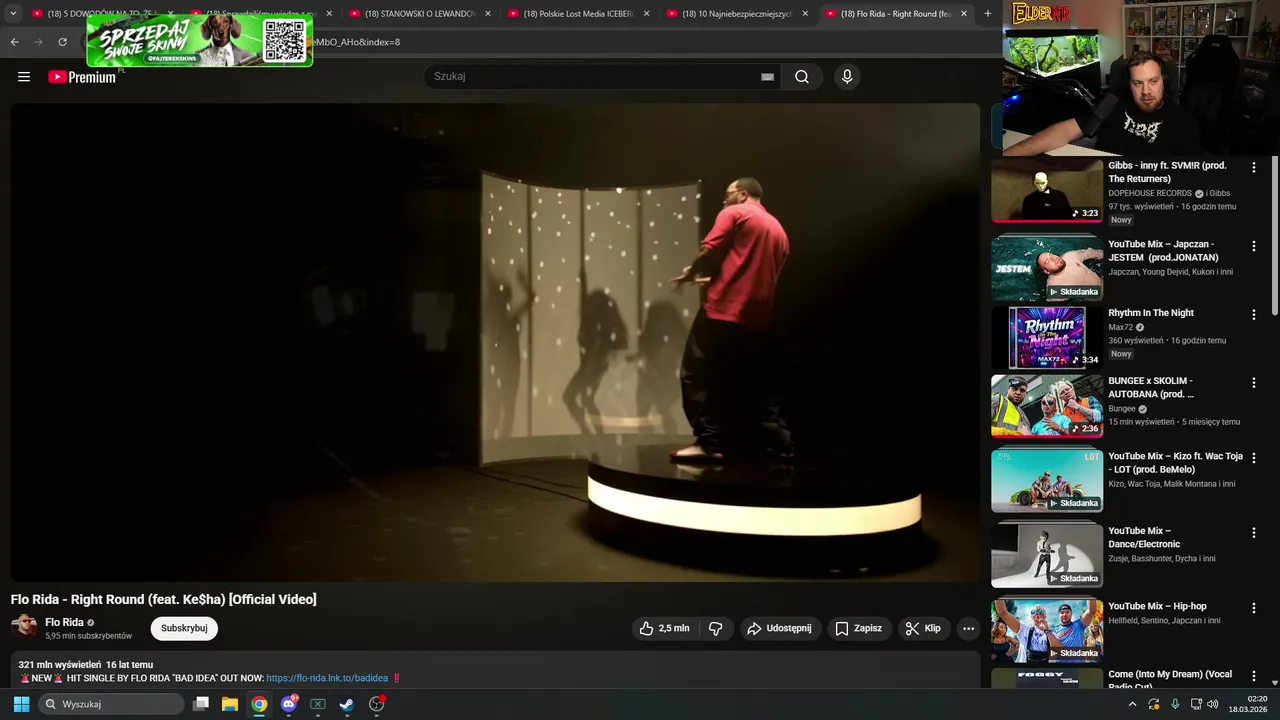Play Rhythm In The Night thumbnail
The image size is (1280, 720).
tap(1047, 337)
